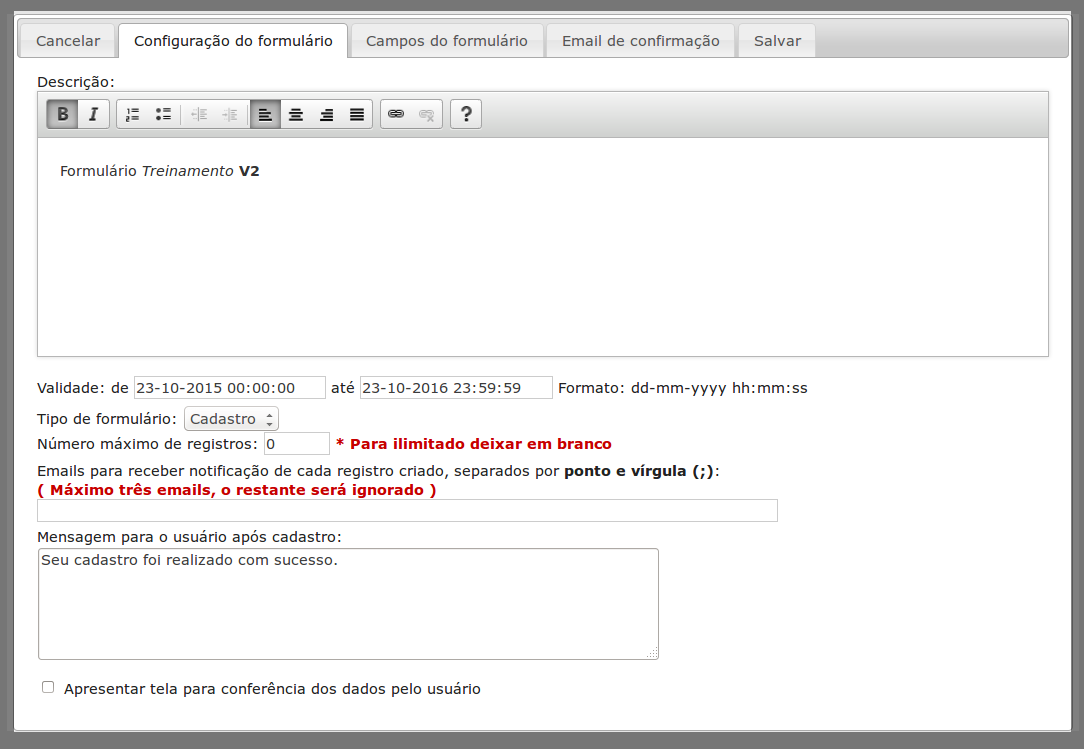Align the description text right
Screen dimensions: 1084x749
tap(326, 115)
